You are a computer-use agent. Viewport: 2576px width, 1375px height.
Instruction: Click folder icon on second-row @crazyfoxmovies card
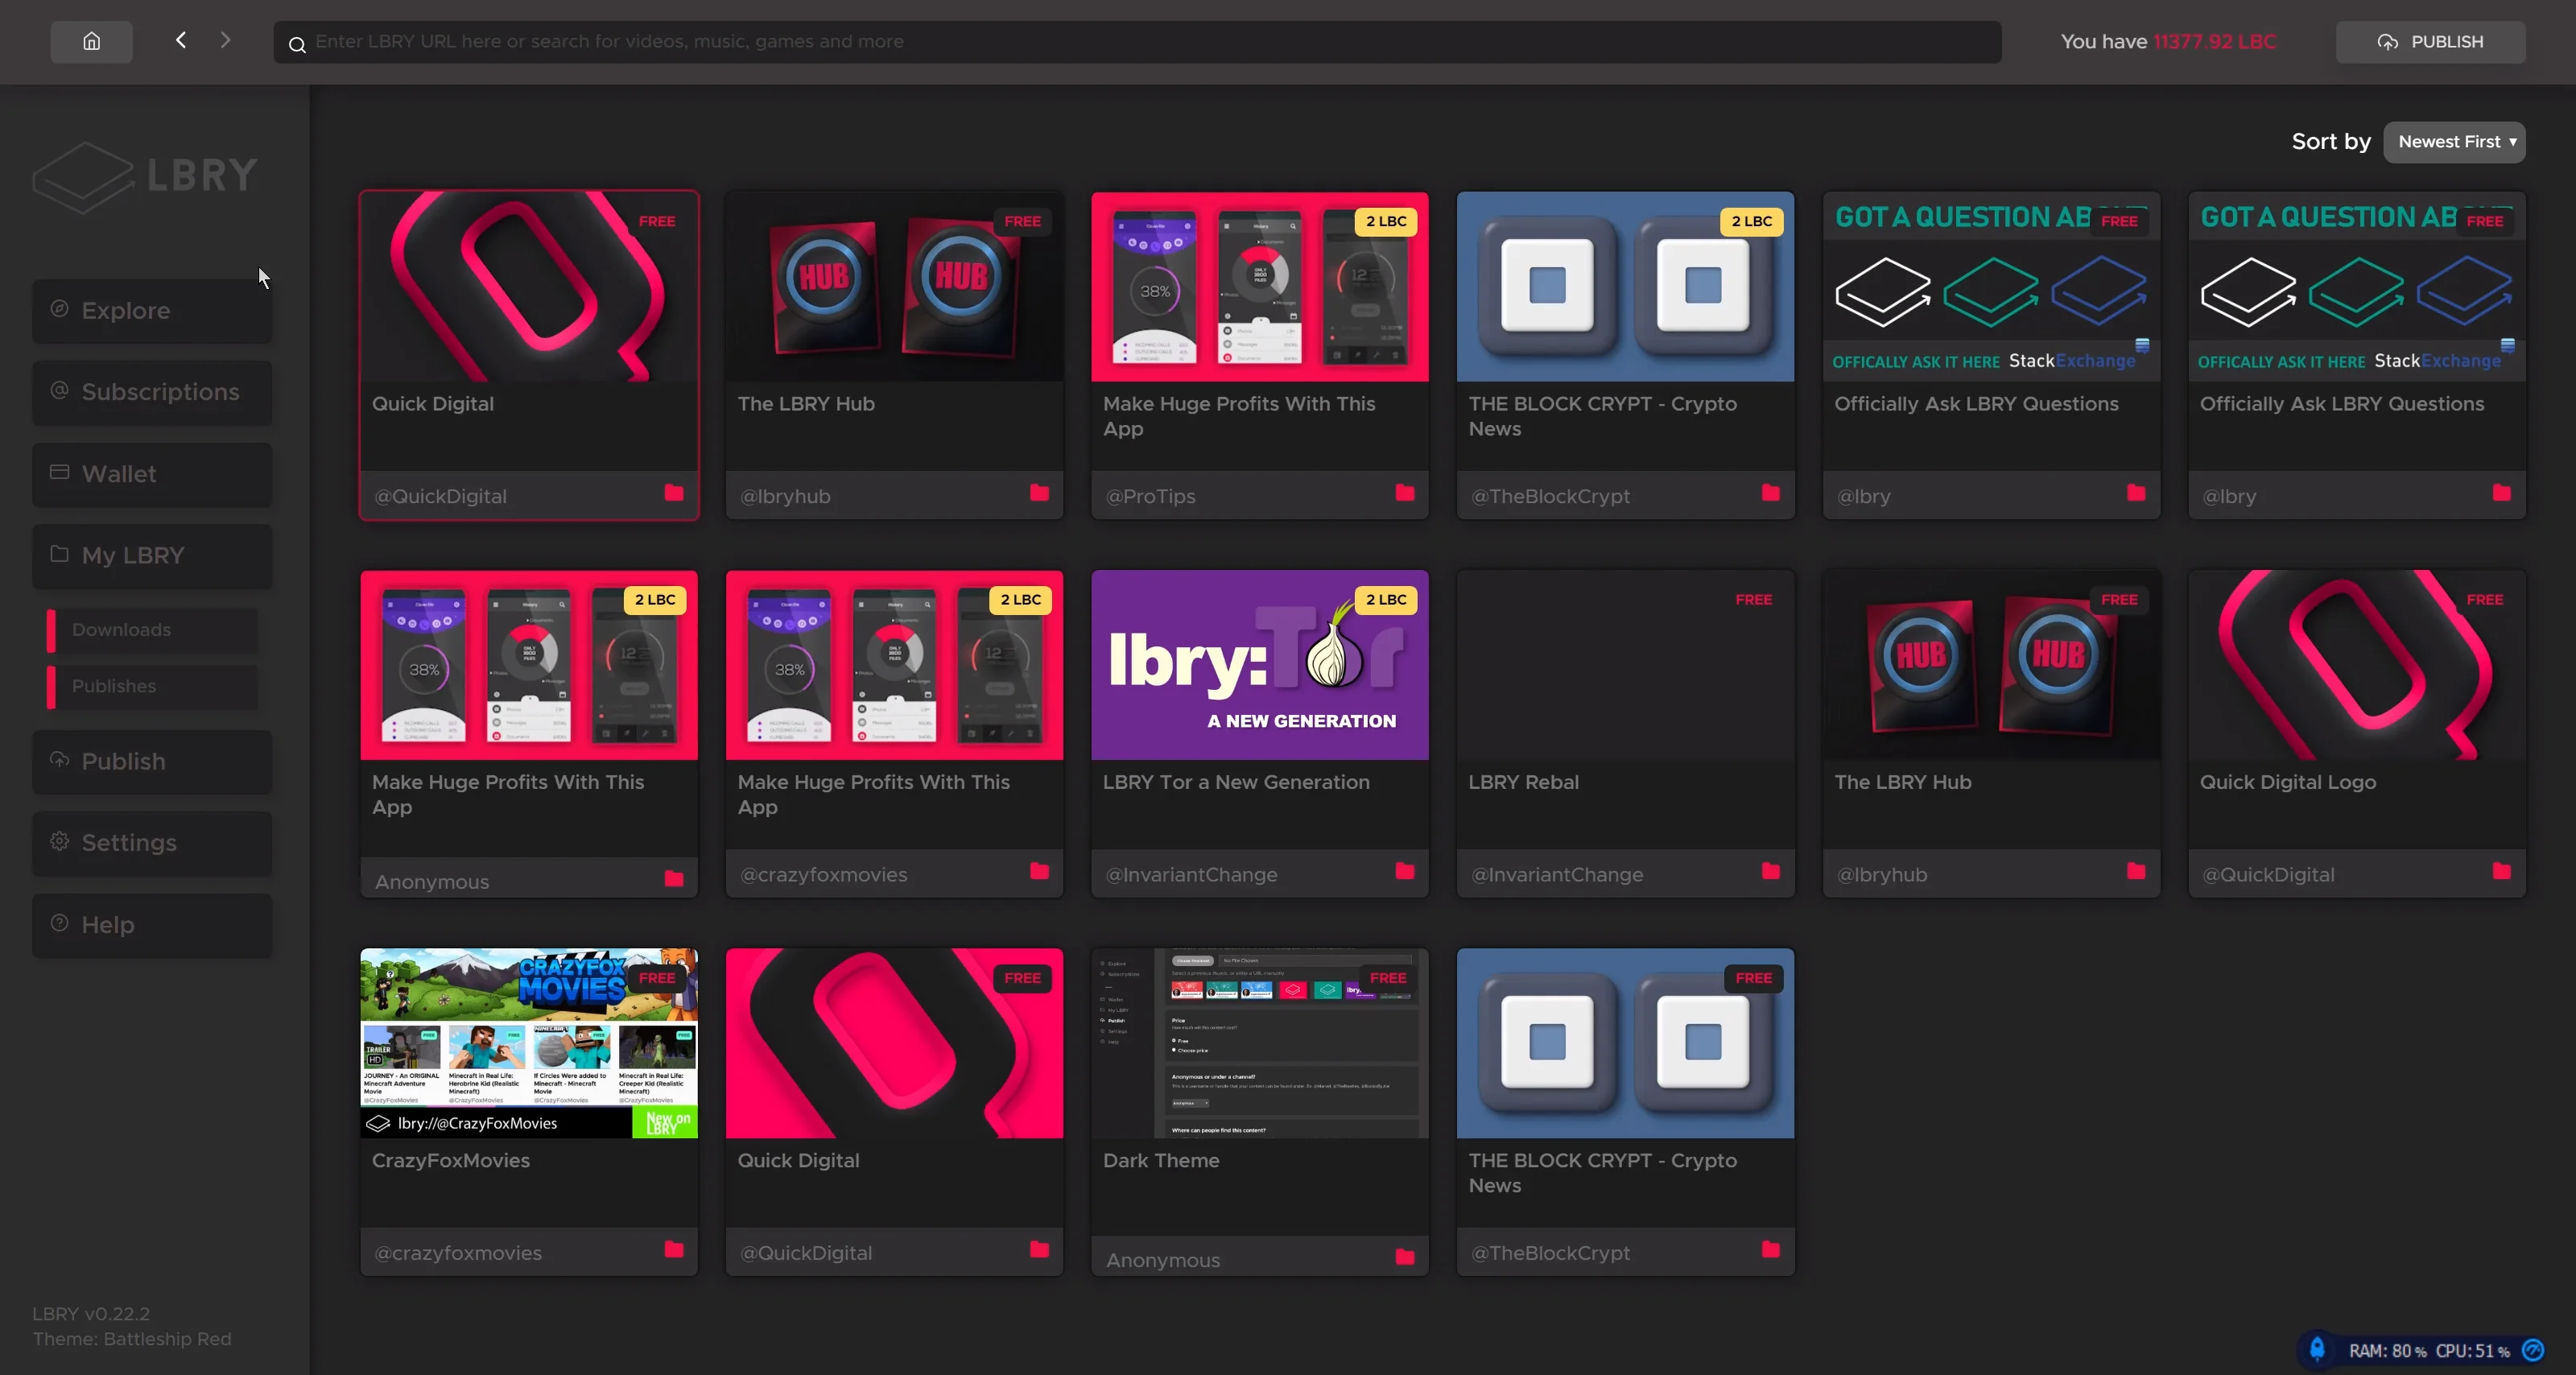tap(1040, 871)
